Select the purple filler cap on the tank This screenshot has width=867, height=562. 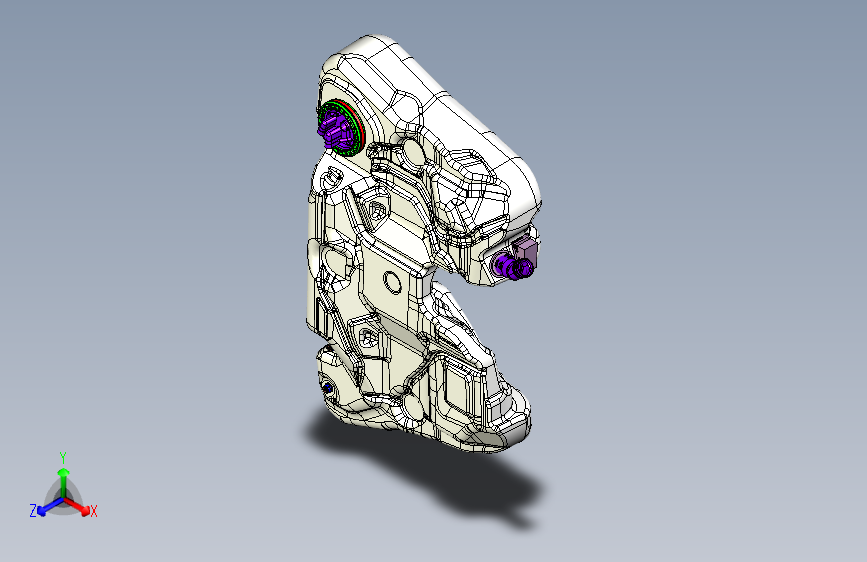[x=335, y=128]
